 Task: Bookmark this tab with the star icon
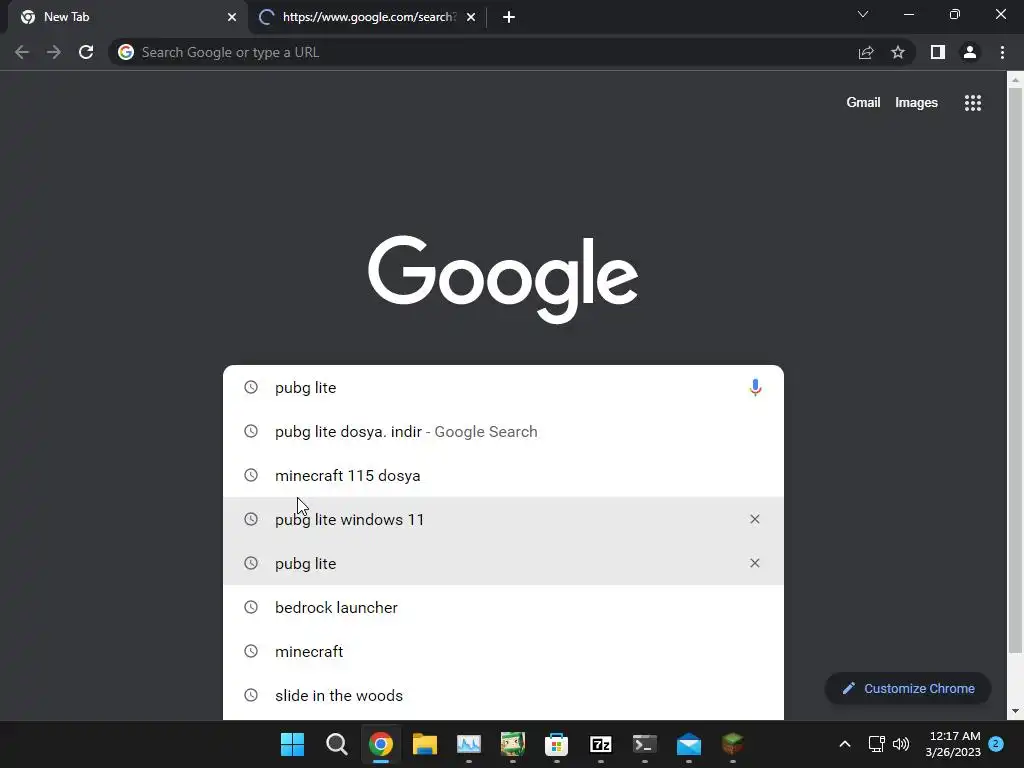pos(898,52)
